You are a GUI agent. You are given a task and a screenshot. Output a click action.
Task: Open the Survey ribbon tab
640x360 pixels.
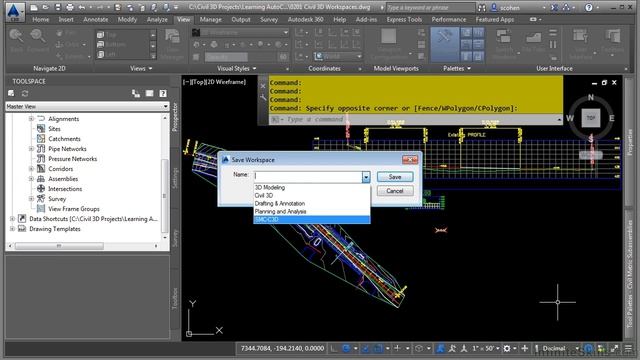click(269, 20)
